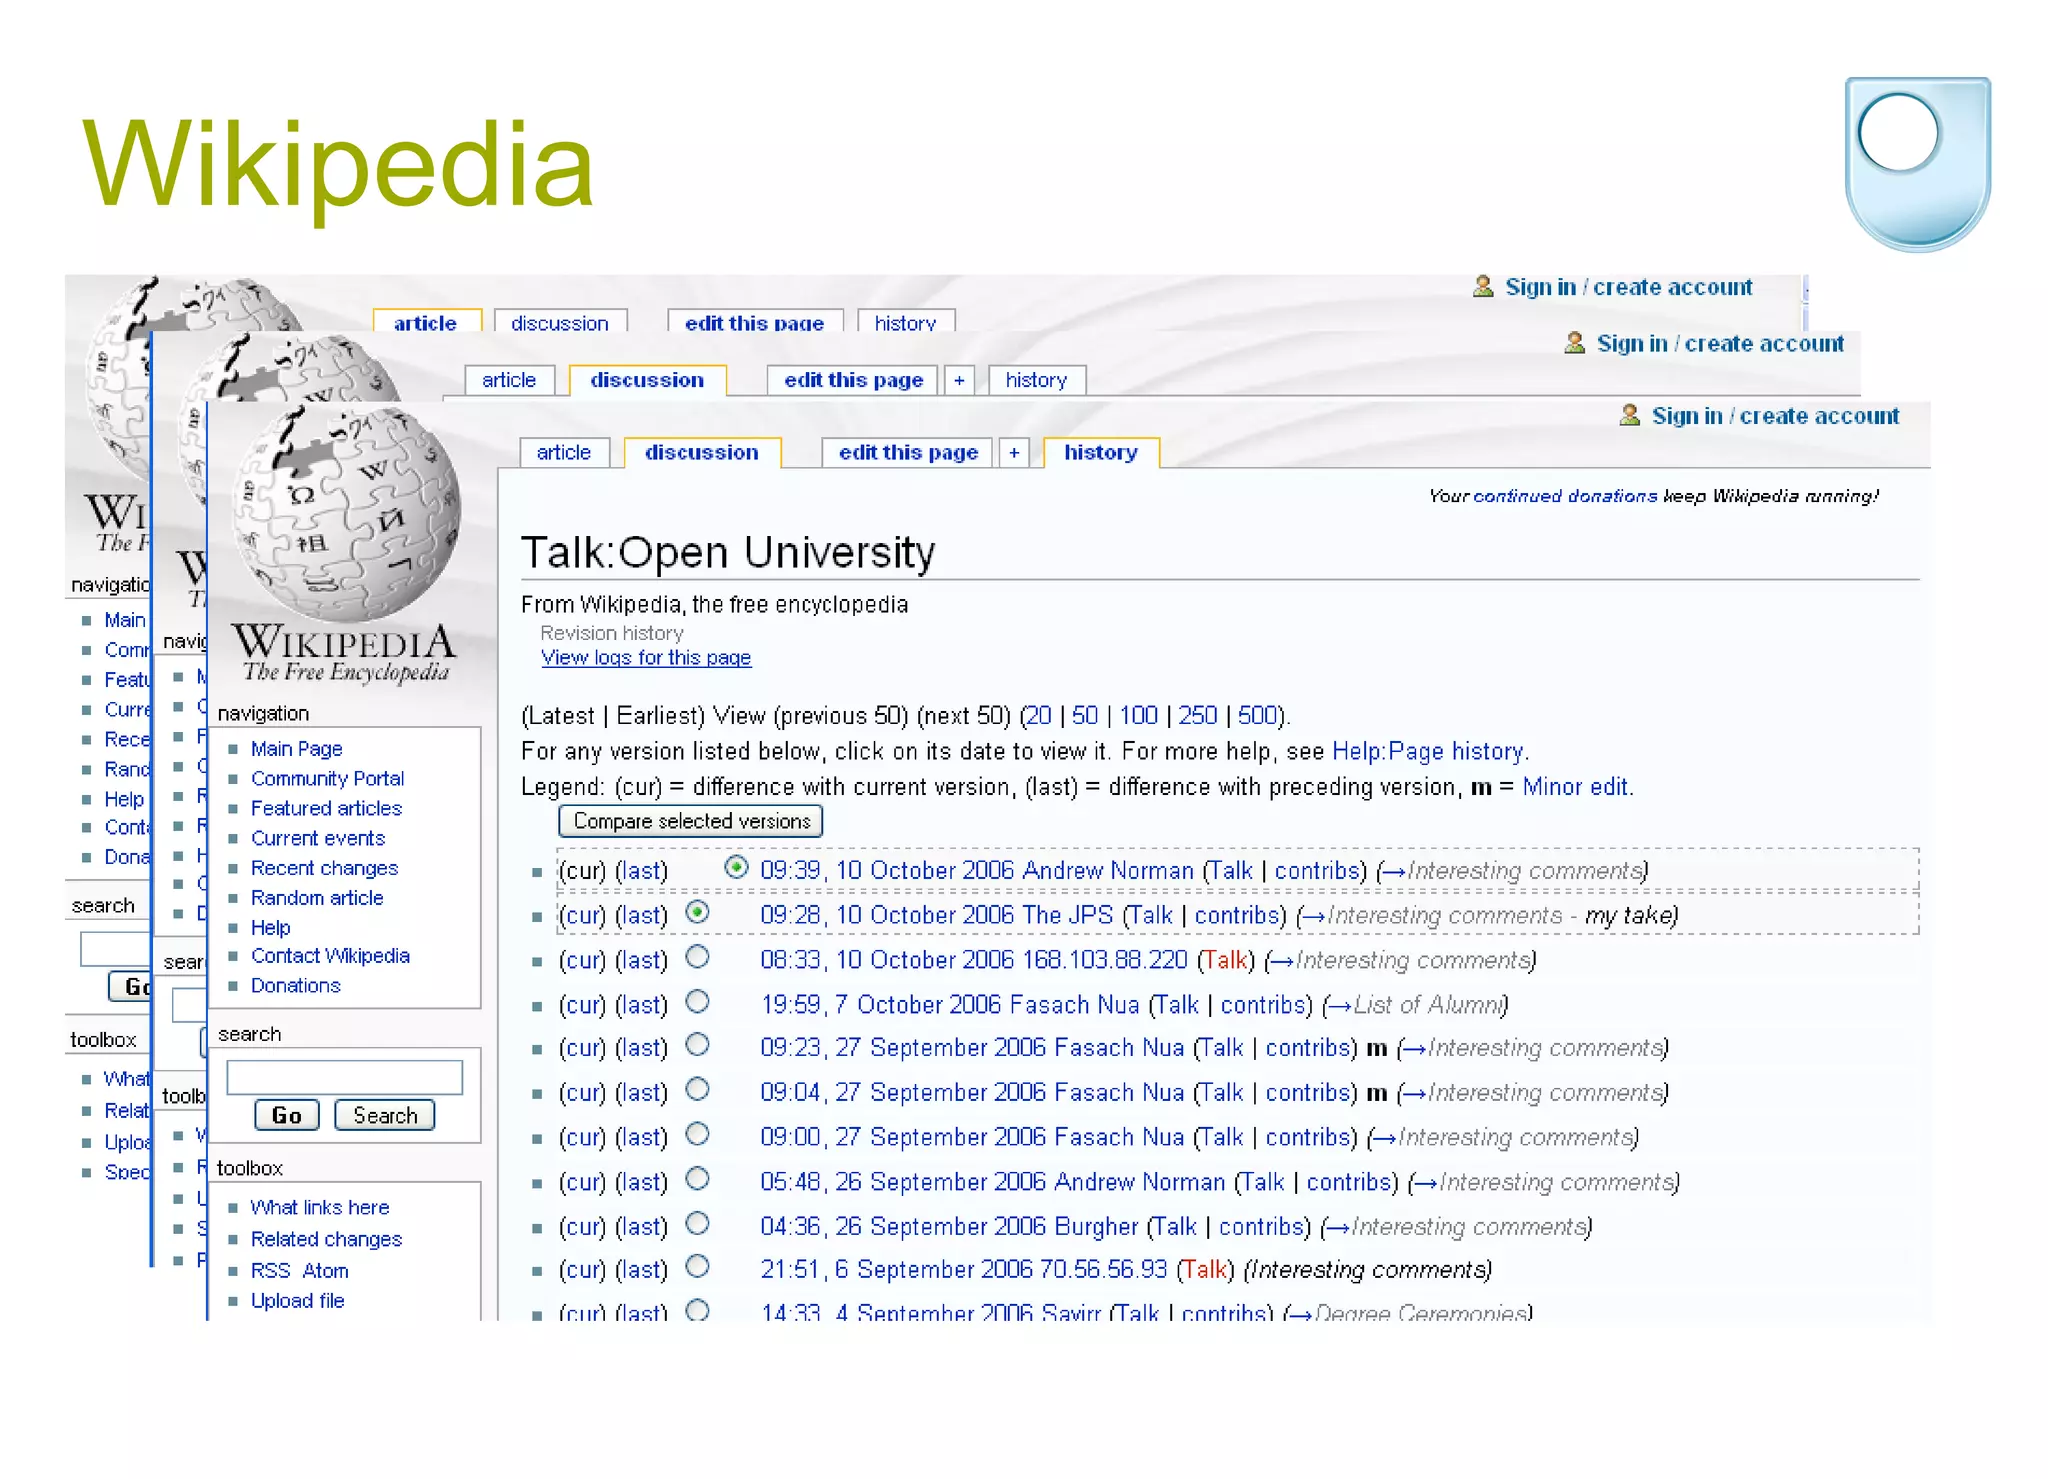Open Current events navigation link
This screenshot has height=1479, width=2048.
click(318, 838)
